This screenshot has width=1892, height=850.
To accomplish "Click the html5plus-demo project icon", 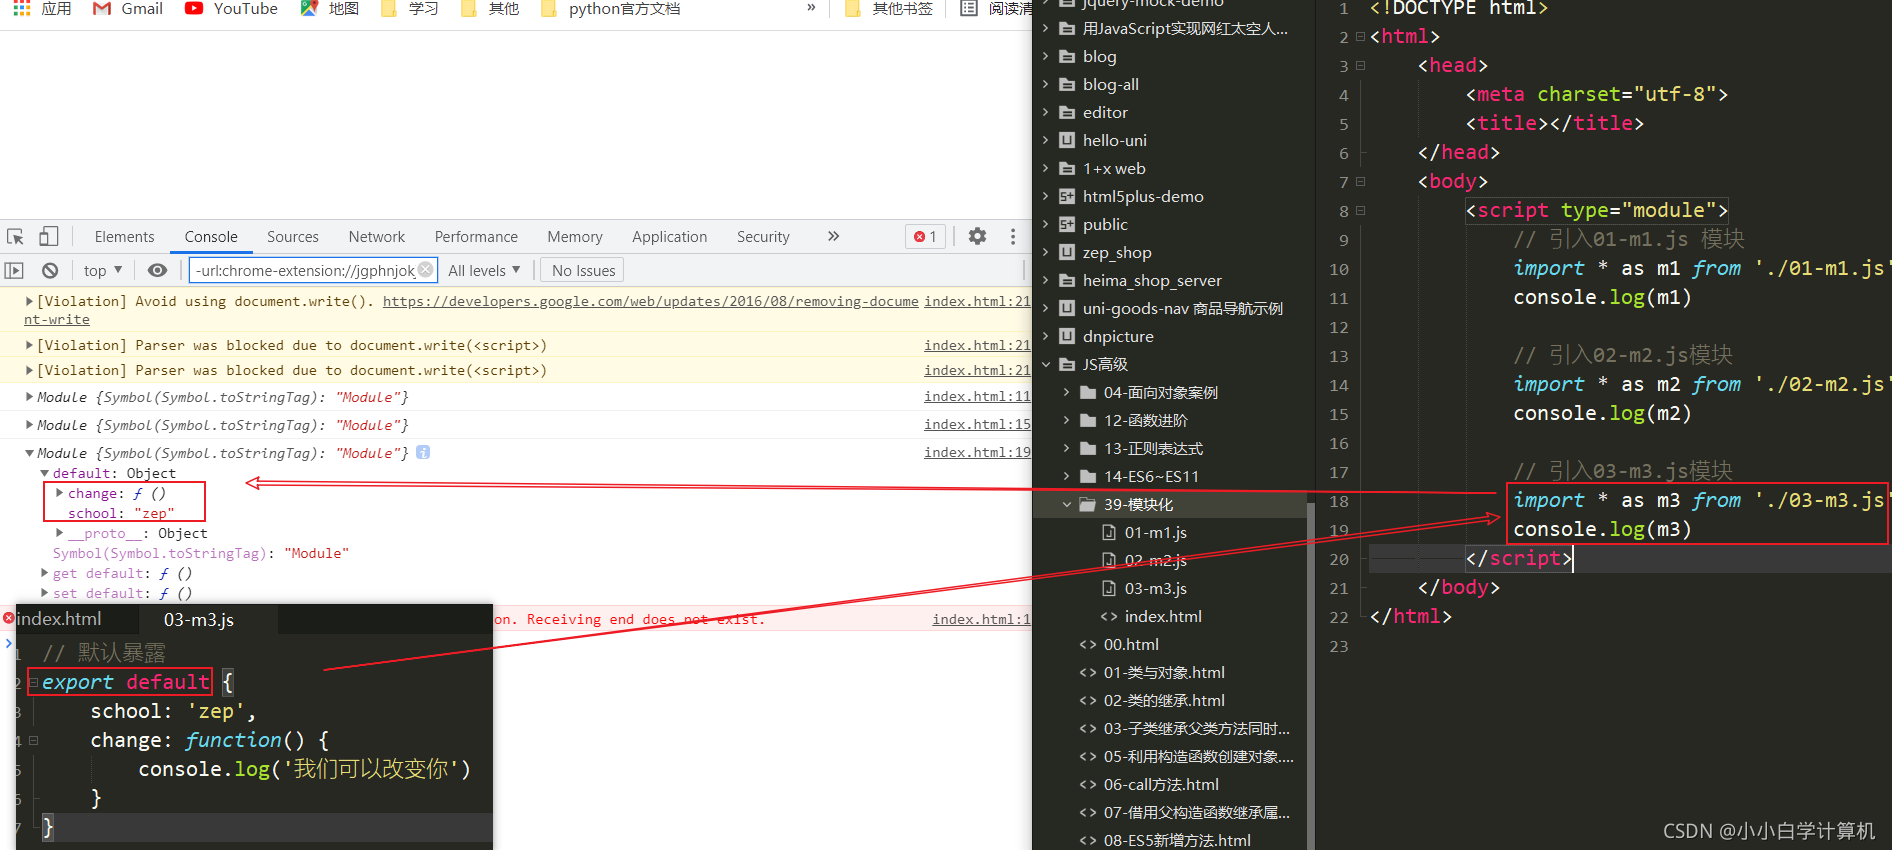I will [1067, 196].
